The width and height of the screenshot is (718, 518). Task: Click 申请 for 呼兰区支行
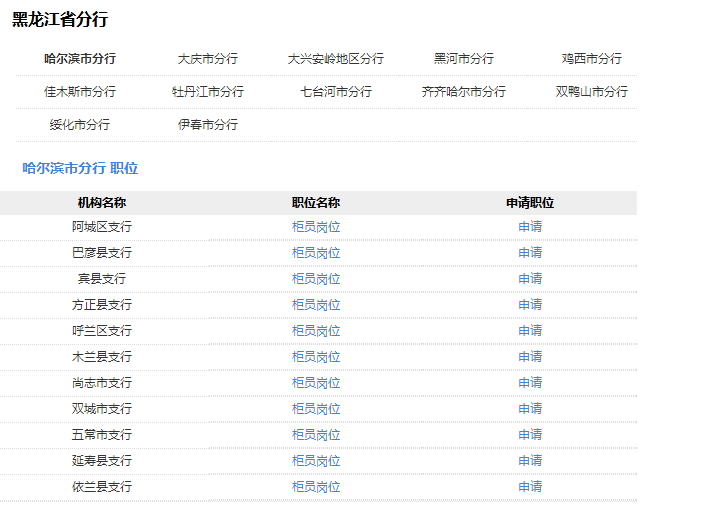tap(530, 331)
